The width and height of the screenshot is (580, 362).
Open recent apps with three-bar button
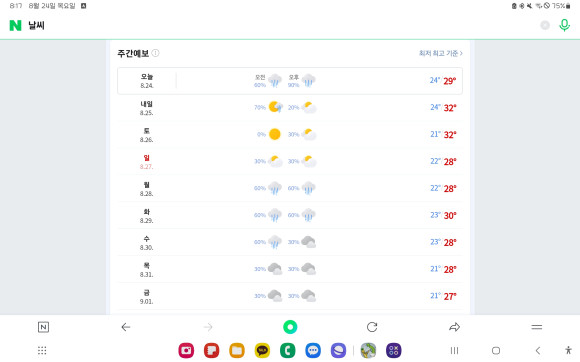pos(454,350)
